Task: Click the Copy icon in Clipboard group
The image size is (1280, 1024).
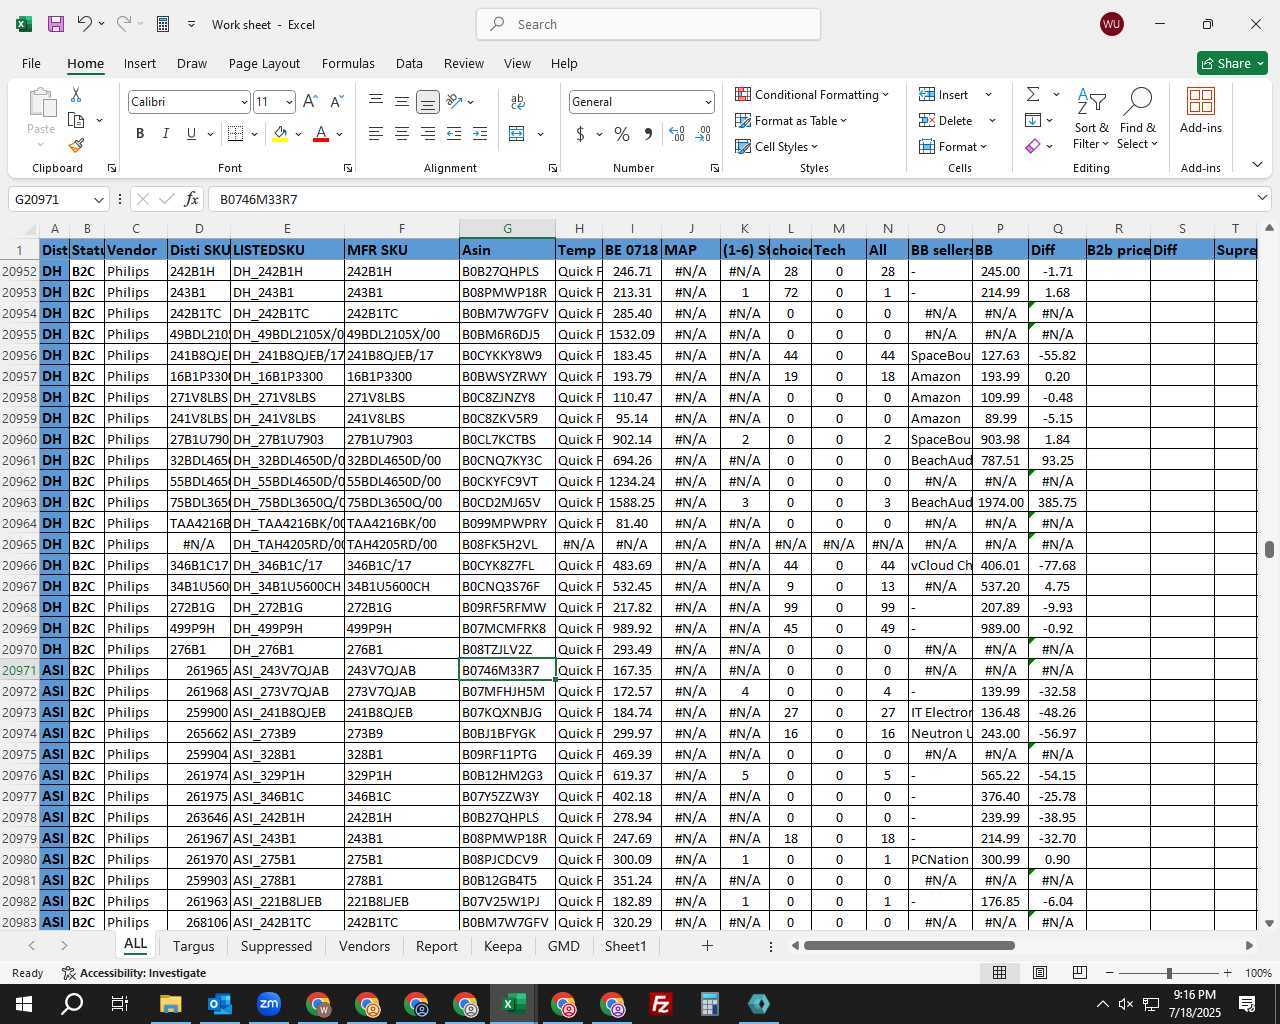Action: click(x=76, y=120)
